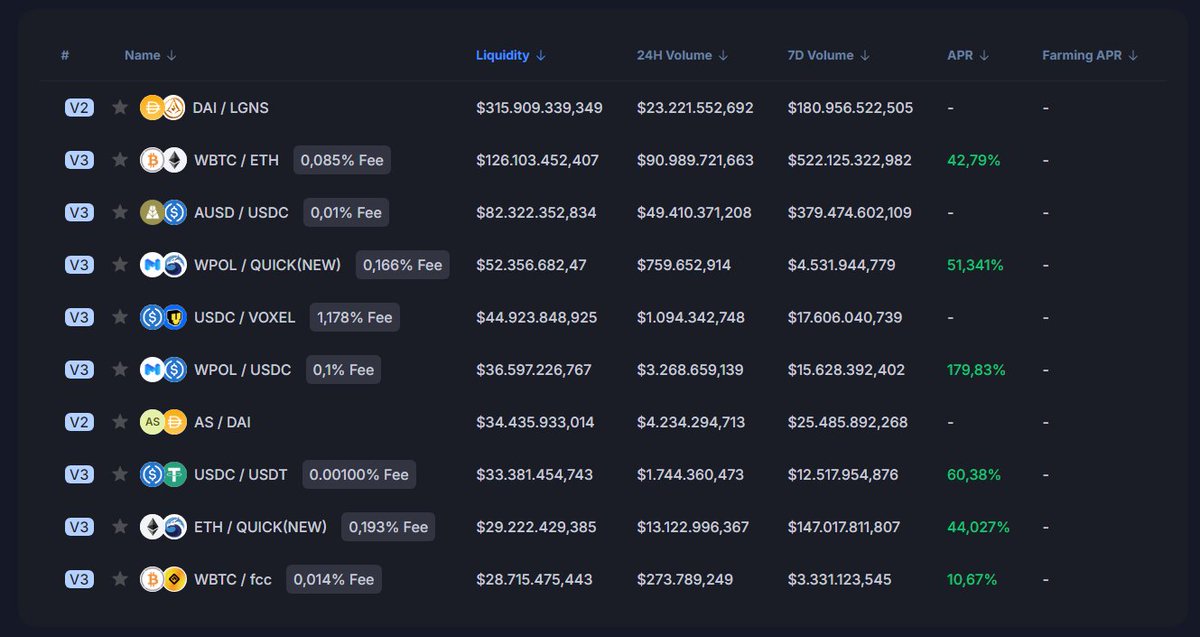Favorite the DAI / LGNS pool star
Screen dimensions: 1200x637
pos(120,107)
